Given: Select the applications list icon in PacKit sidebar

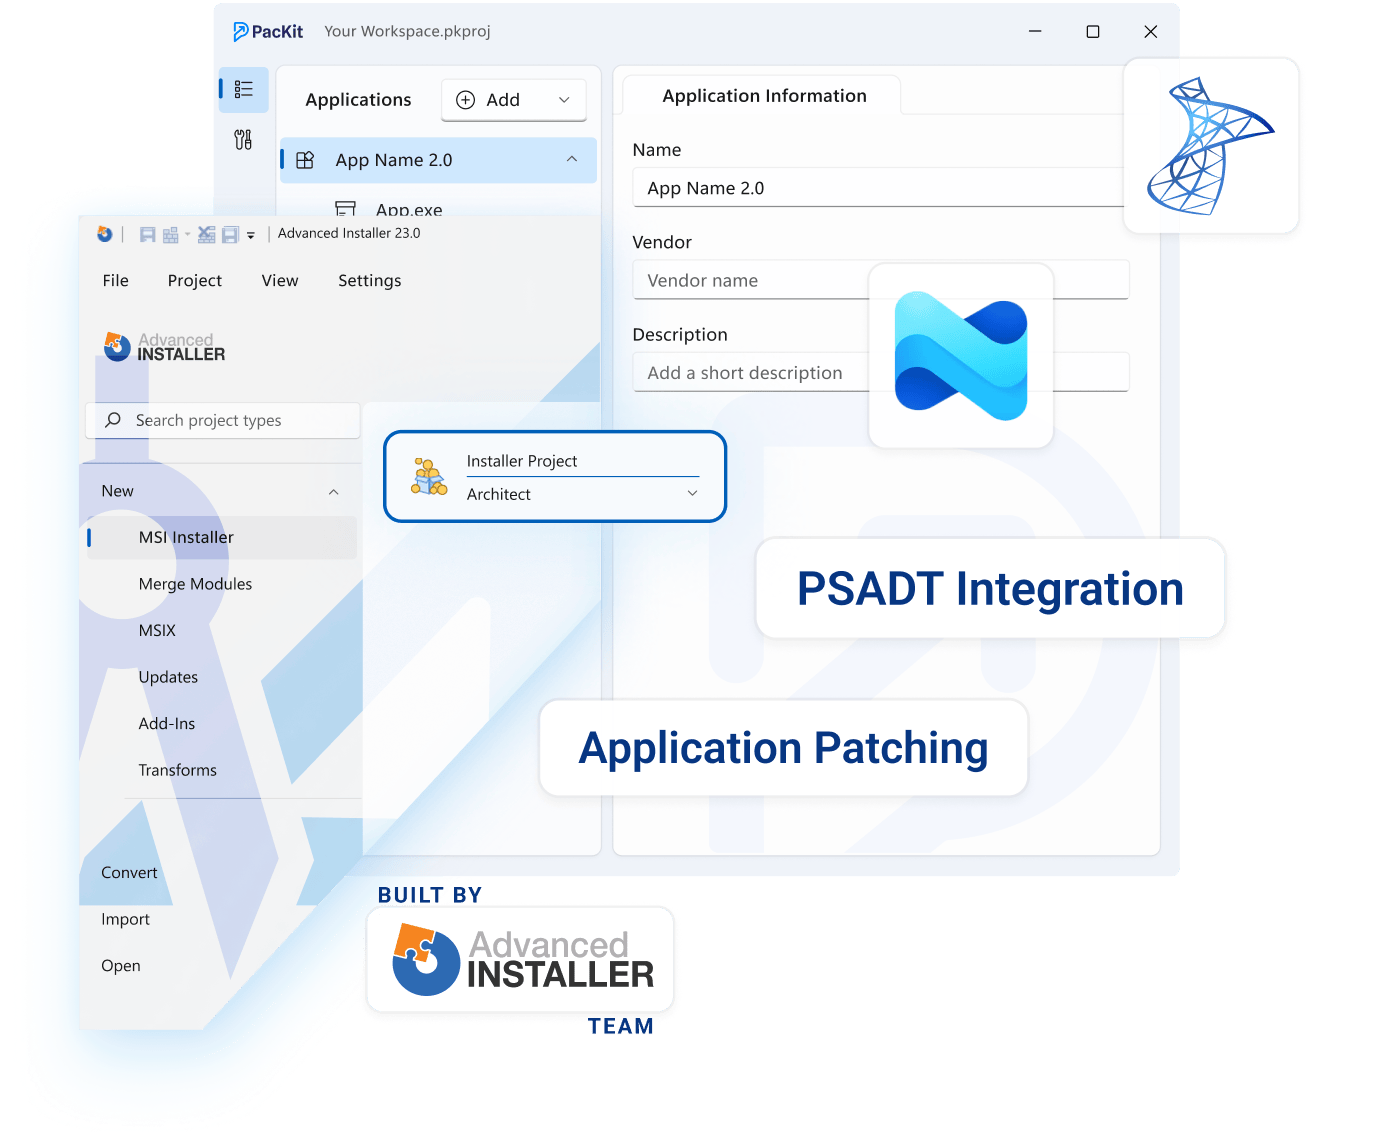Looking at the screenshot, I should pos(243,89).
